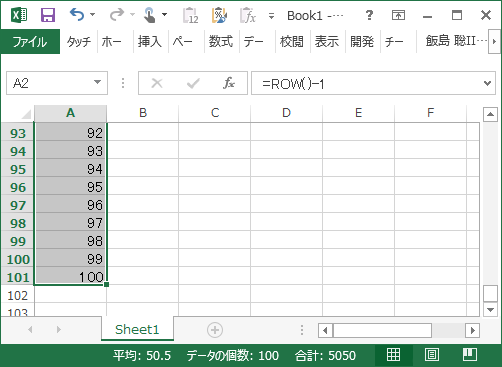This screenshot has width=502, height=367.
Task: Open the ファイル tab
Action: tap(30, 42)
